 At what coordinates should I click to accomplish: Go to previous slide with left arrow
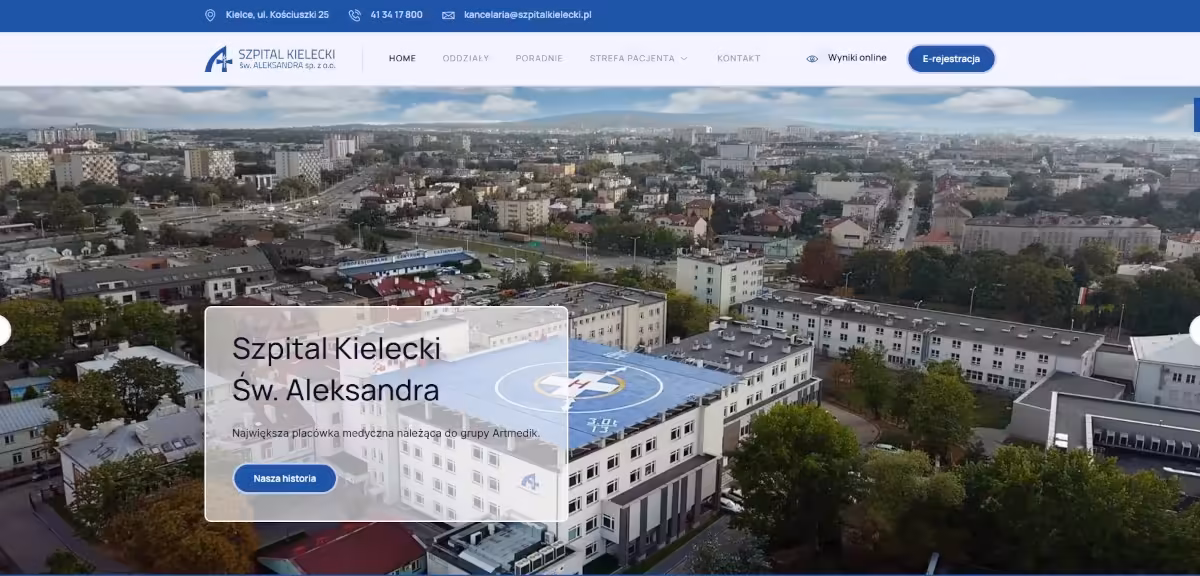click(x=4, y=331)
